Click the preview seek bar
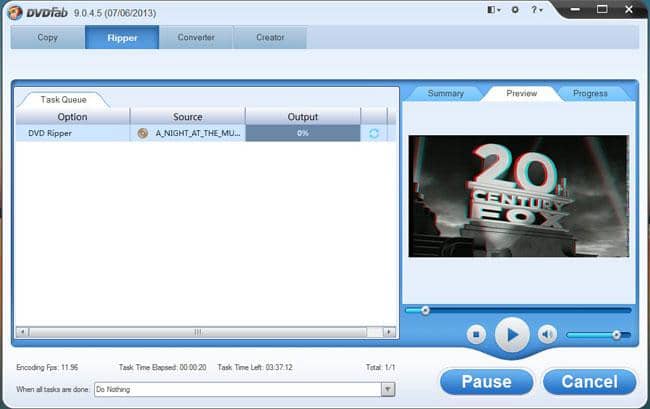The height and width of the screenshot is (409, 650). (518, 310)
